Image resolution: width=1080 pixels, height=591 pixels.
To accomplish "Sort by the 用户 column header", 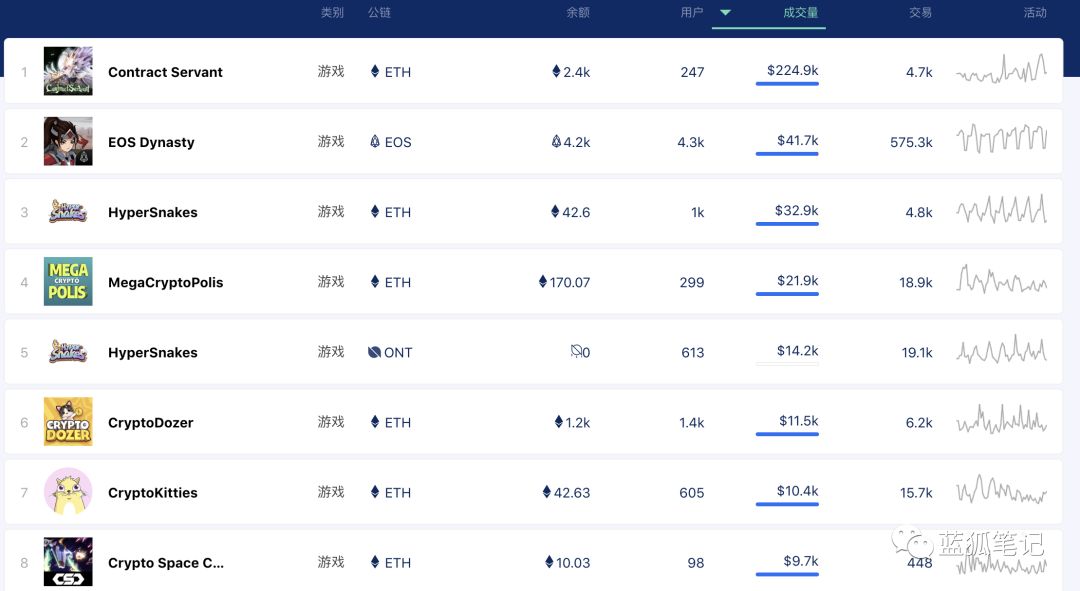I will (692, 13).
